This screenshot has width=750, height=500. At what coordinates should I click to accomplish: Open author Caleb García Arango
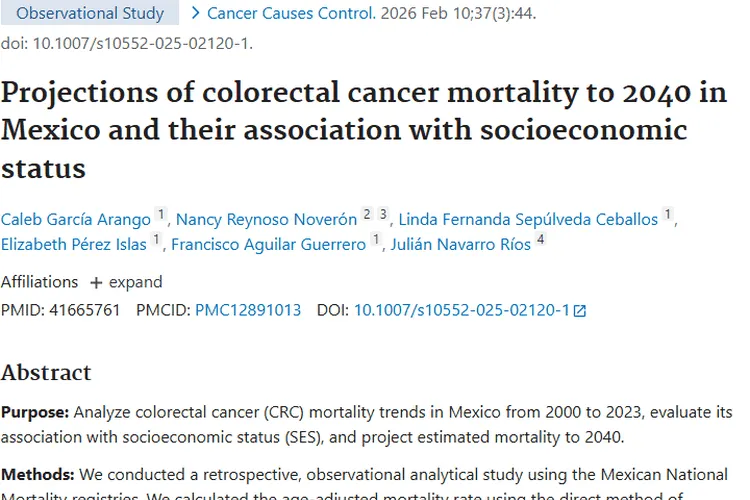point(76,219)
